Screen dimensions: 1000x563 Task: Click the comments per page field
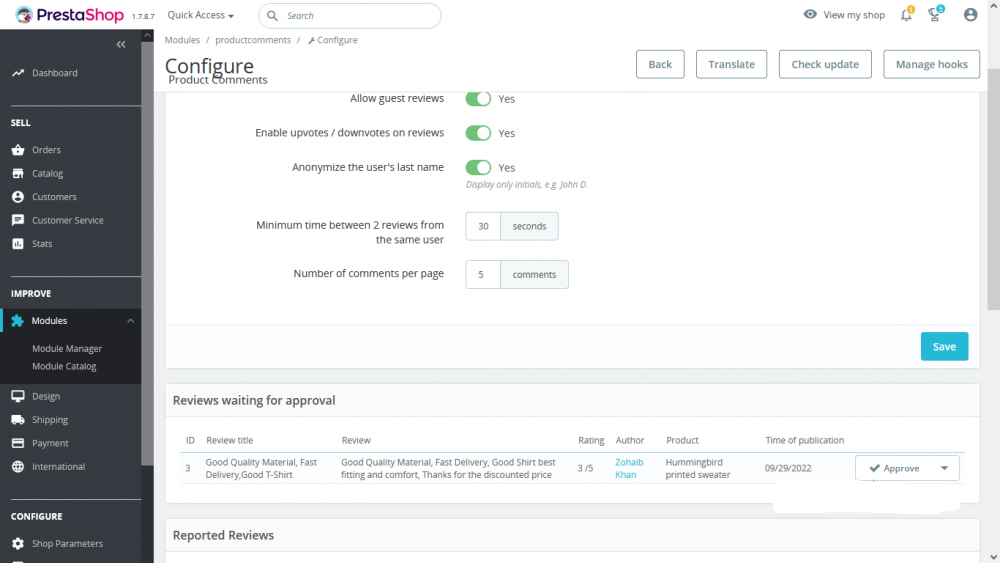click(x=483, y=274)
